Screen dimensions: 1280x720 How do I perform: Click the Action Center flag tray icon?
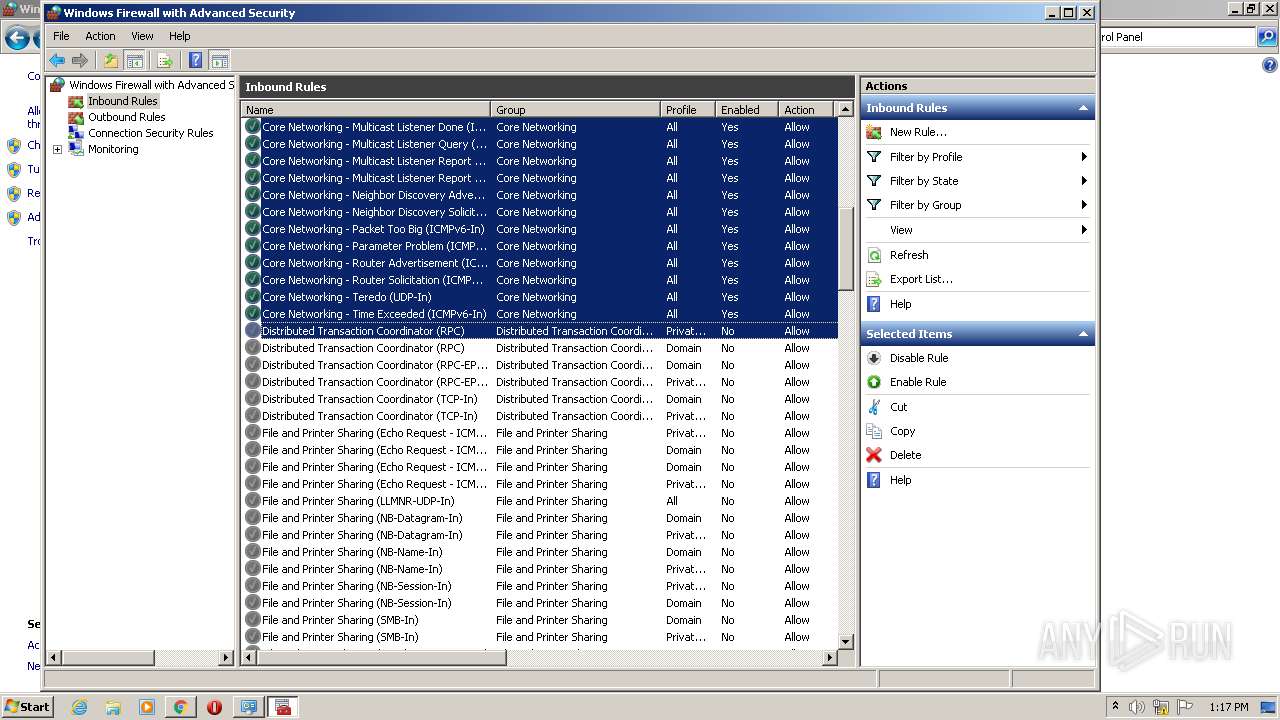click(1185, 707)
